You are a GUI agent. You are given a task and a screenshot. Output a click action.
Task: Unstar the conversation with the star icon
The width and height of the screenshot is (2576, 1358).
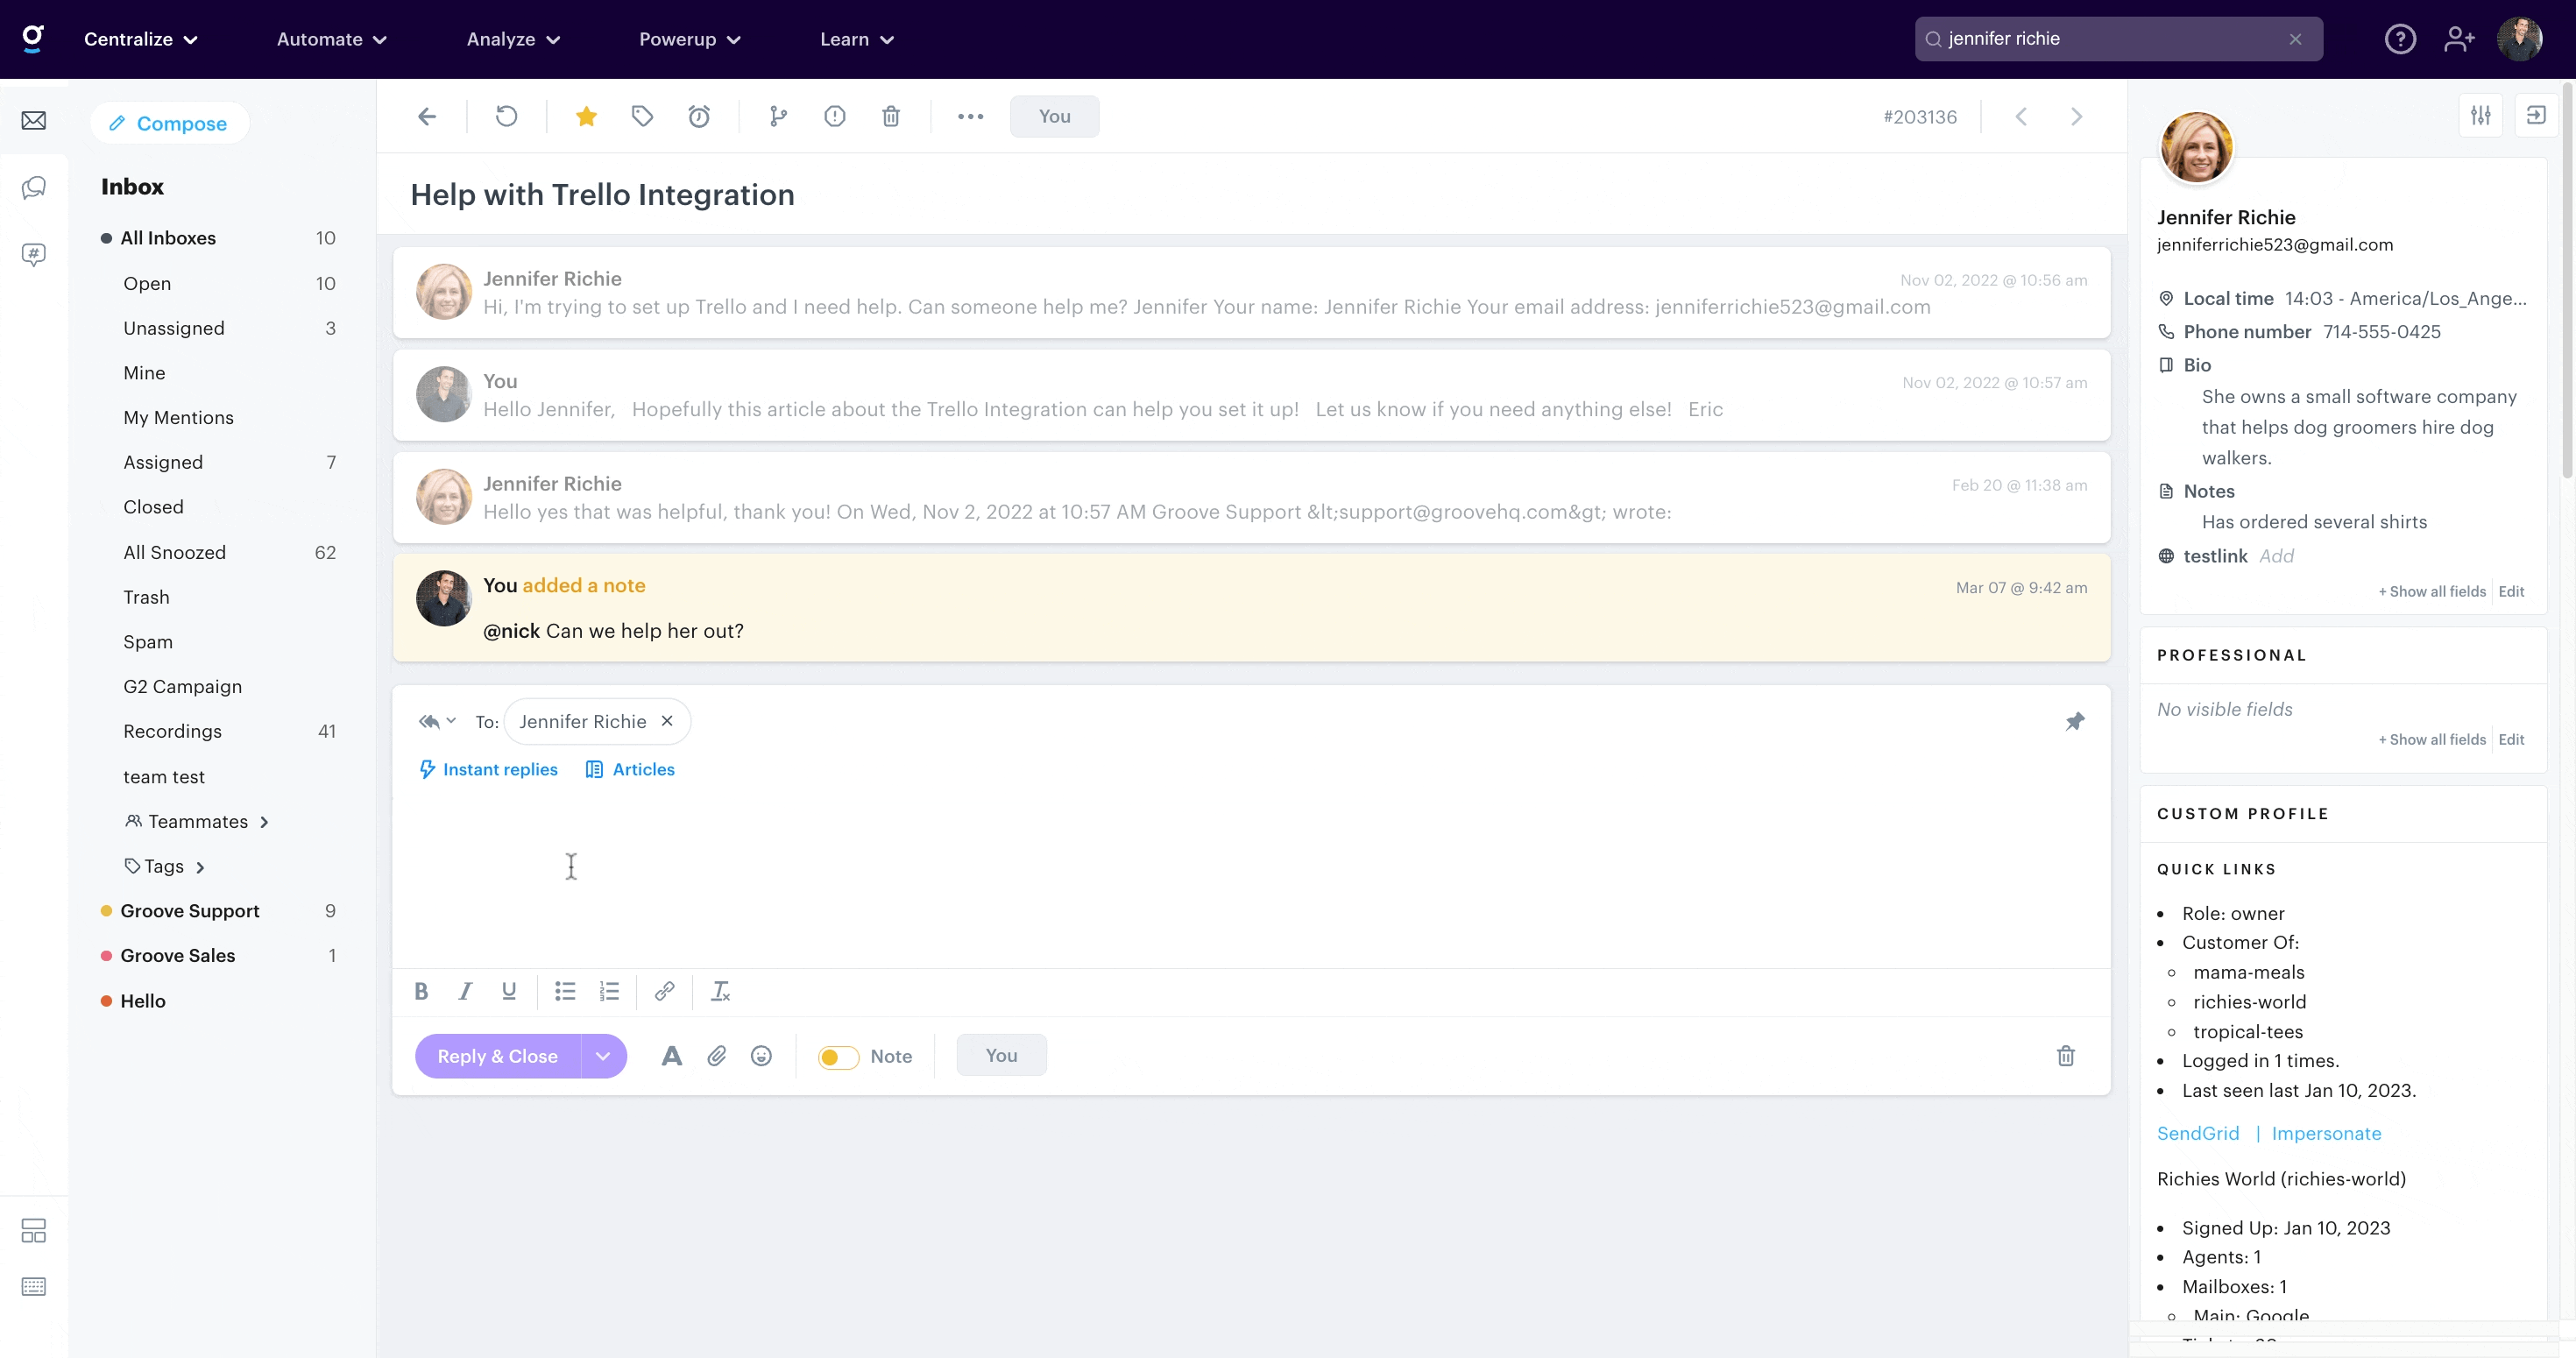point(587,117)
